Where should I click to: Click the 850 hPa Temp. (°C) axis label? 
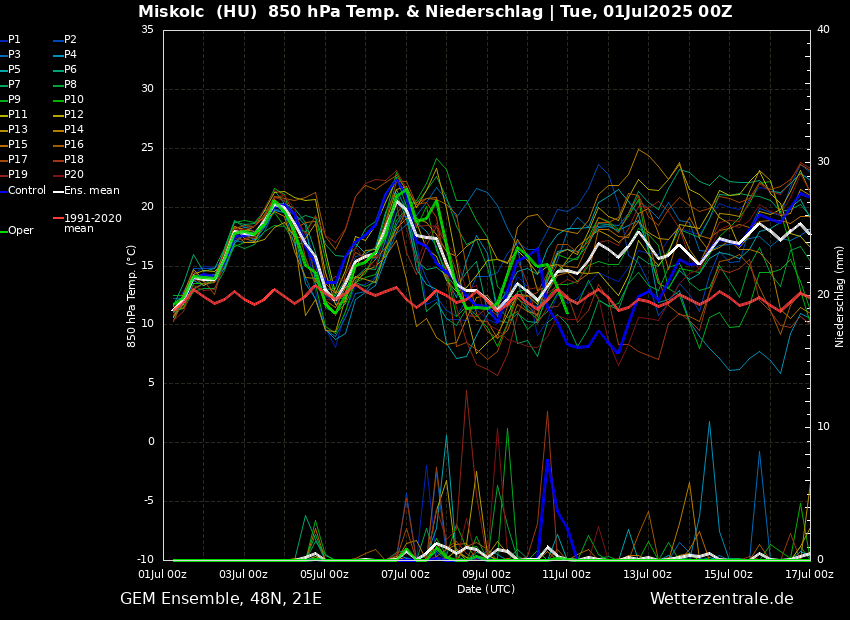132,295
